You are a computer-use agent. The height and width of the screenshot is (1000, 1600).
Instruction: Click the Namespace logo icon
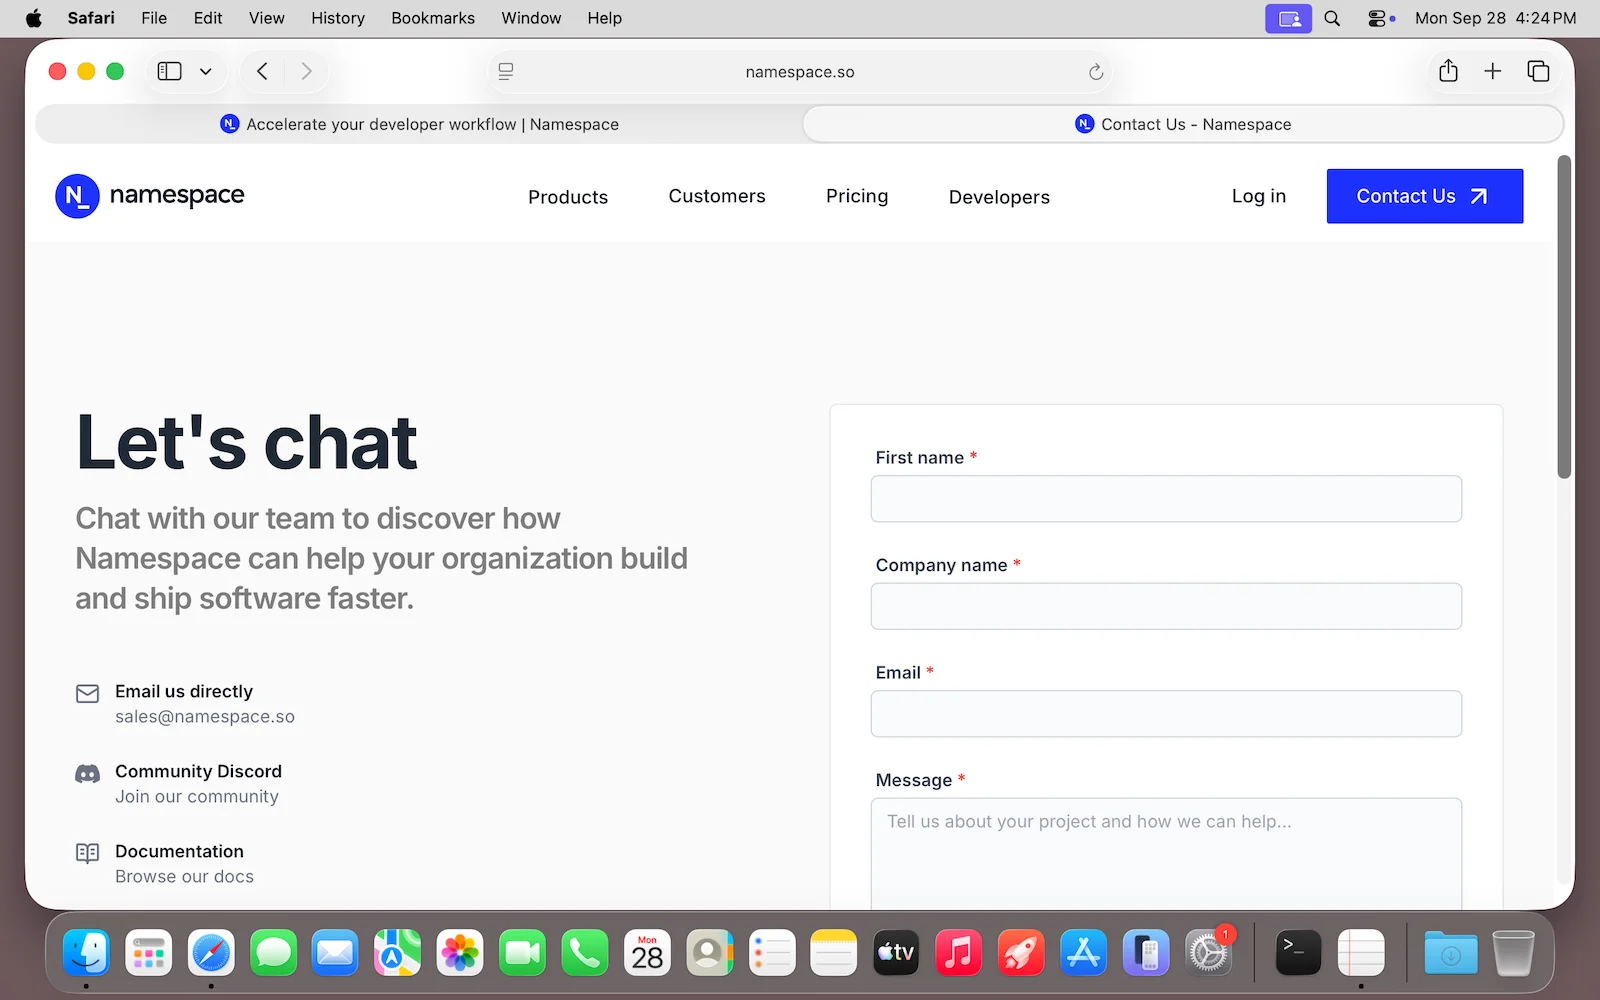pos(77,196)
